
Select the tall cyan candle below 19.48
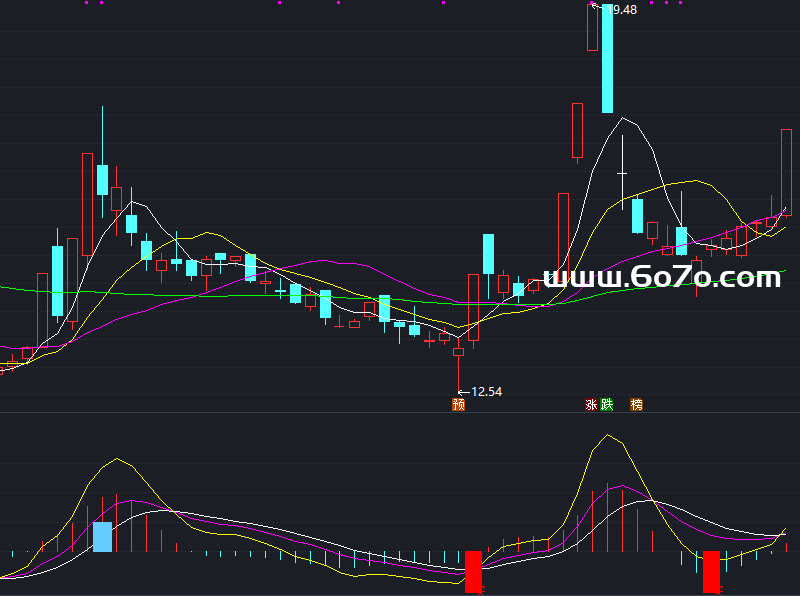tap(607, 60)
